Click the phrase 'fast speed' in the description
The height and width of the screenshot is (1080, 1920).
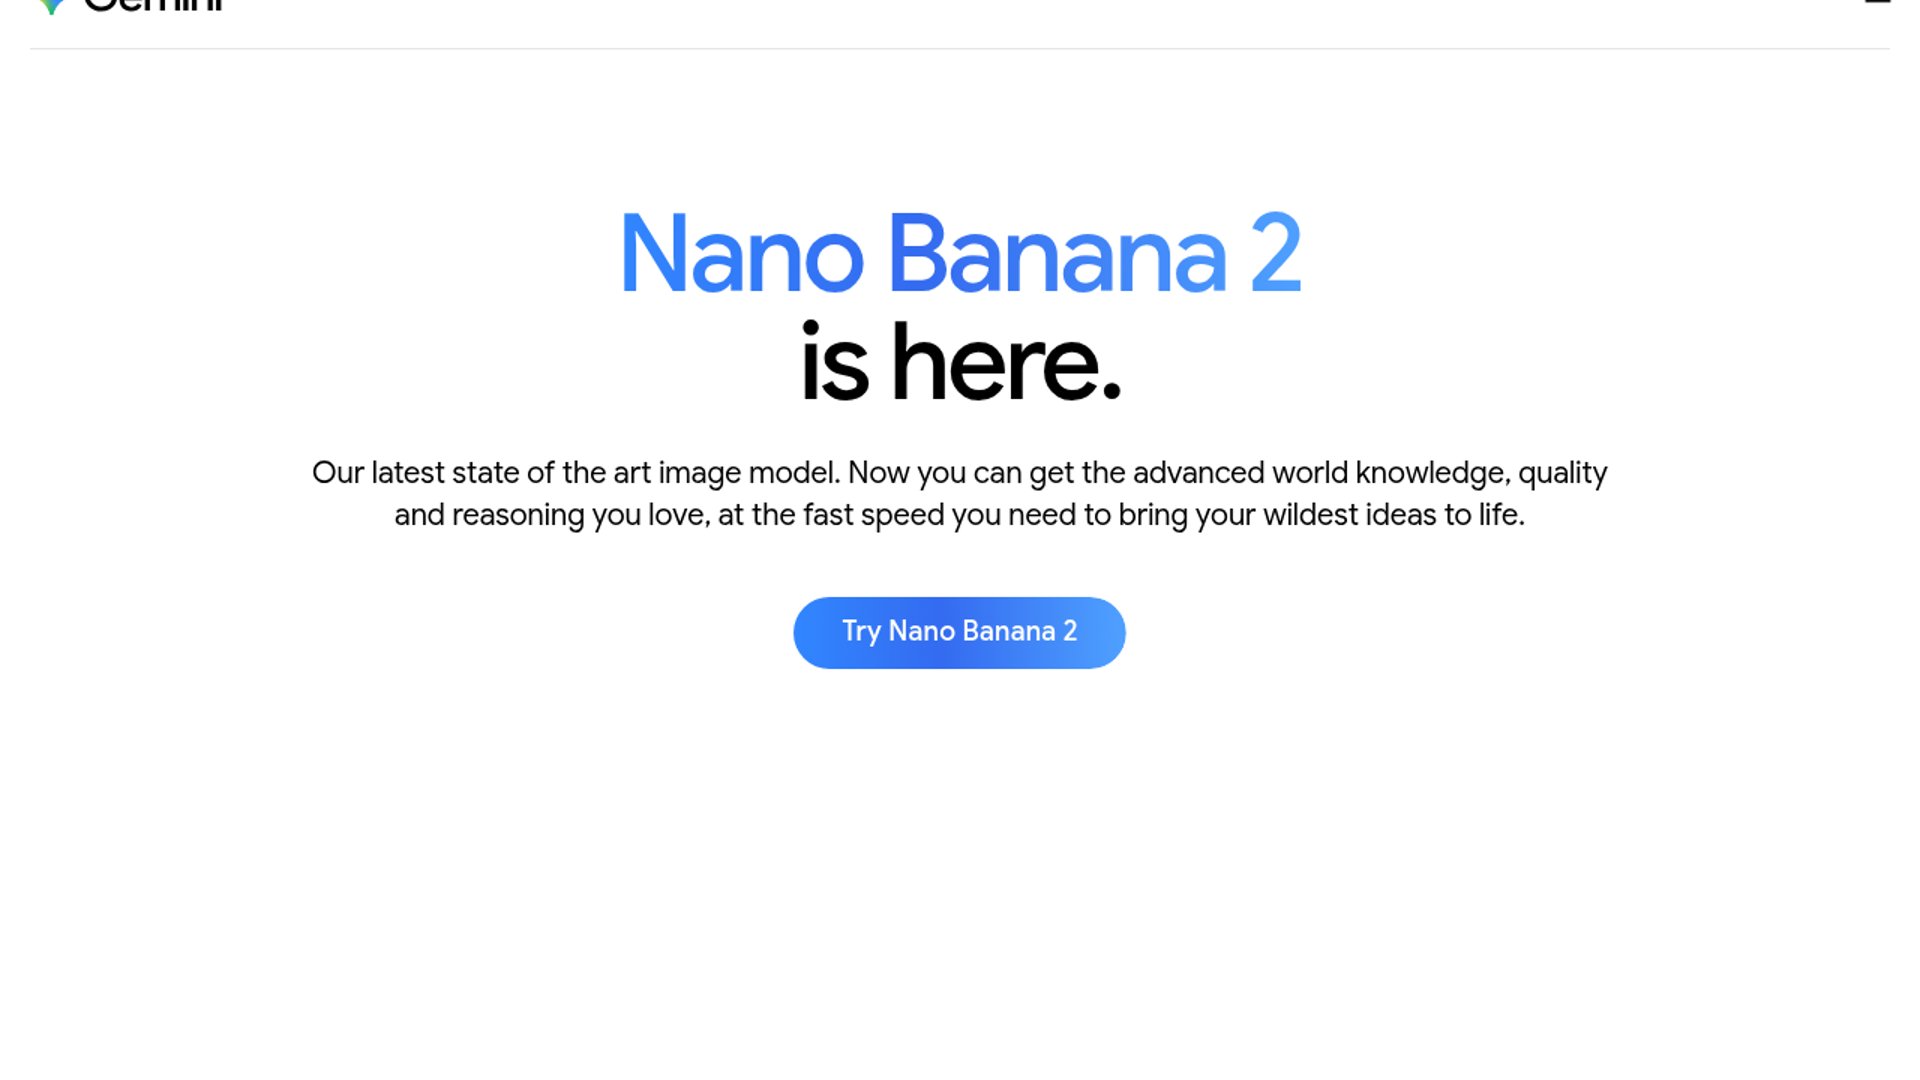coord(873,515)
